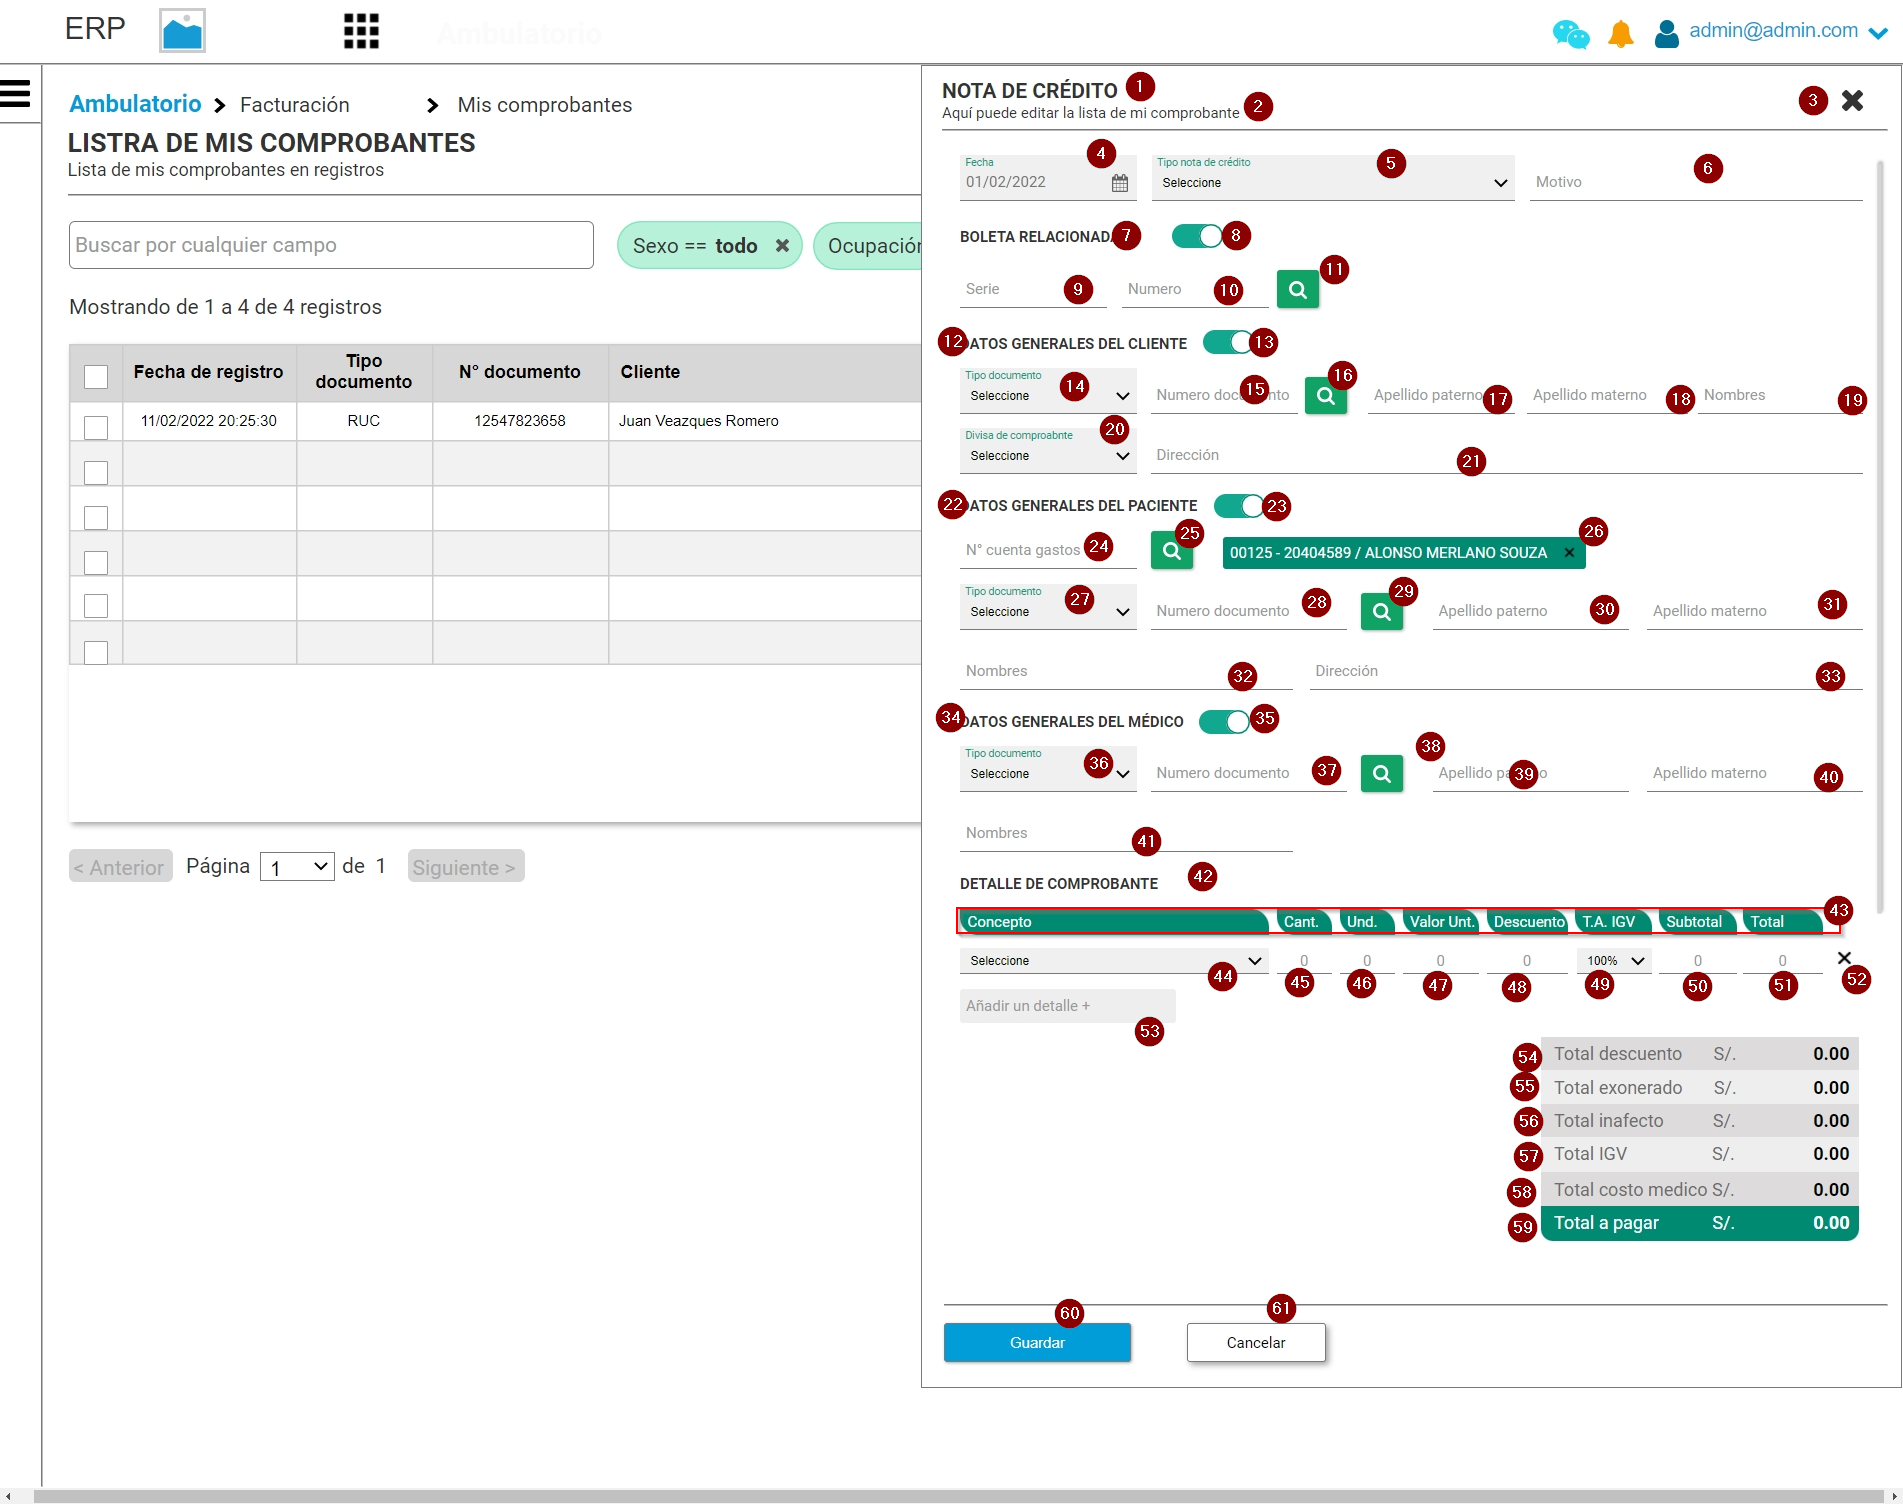This screenshot has height=1504, width=1903.
Task: Open the Divisa de comprobante dropdown
Action: point(1047,456)
